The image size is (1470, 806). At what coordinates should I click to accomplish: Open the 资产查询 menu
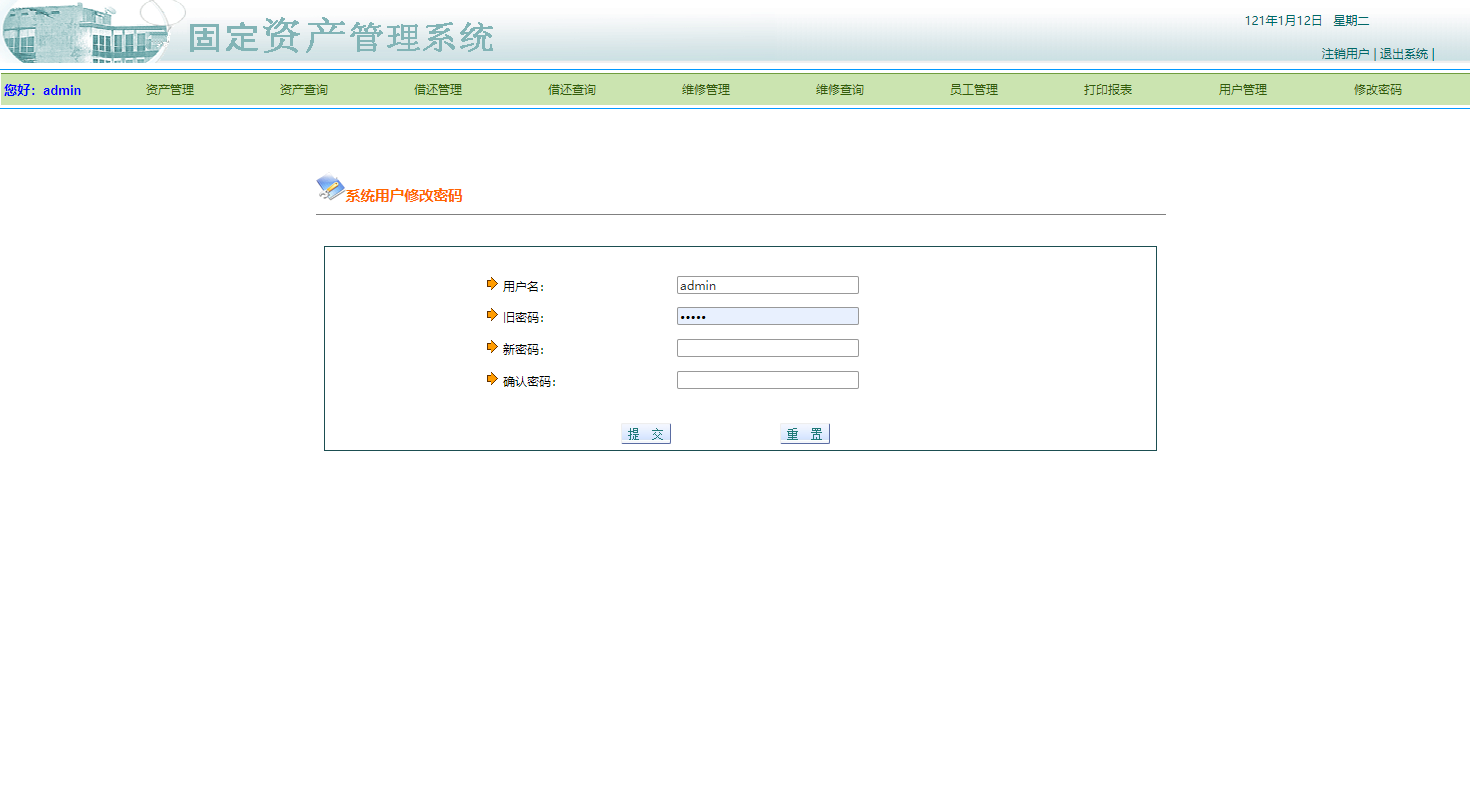302,89
